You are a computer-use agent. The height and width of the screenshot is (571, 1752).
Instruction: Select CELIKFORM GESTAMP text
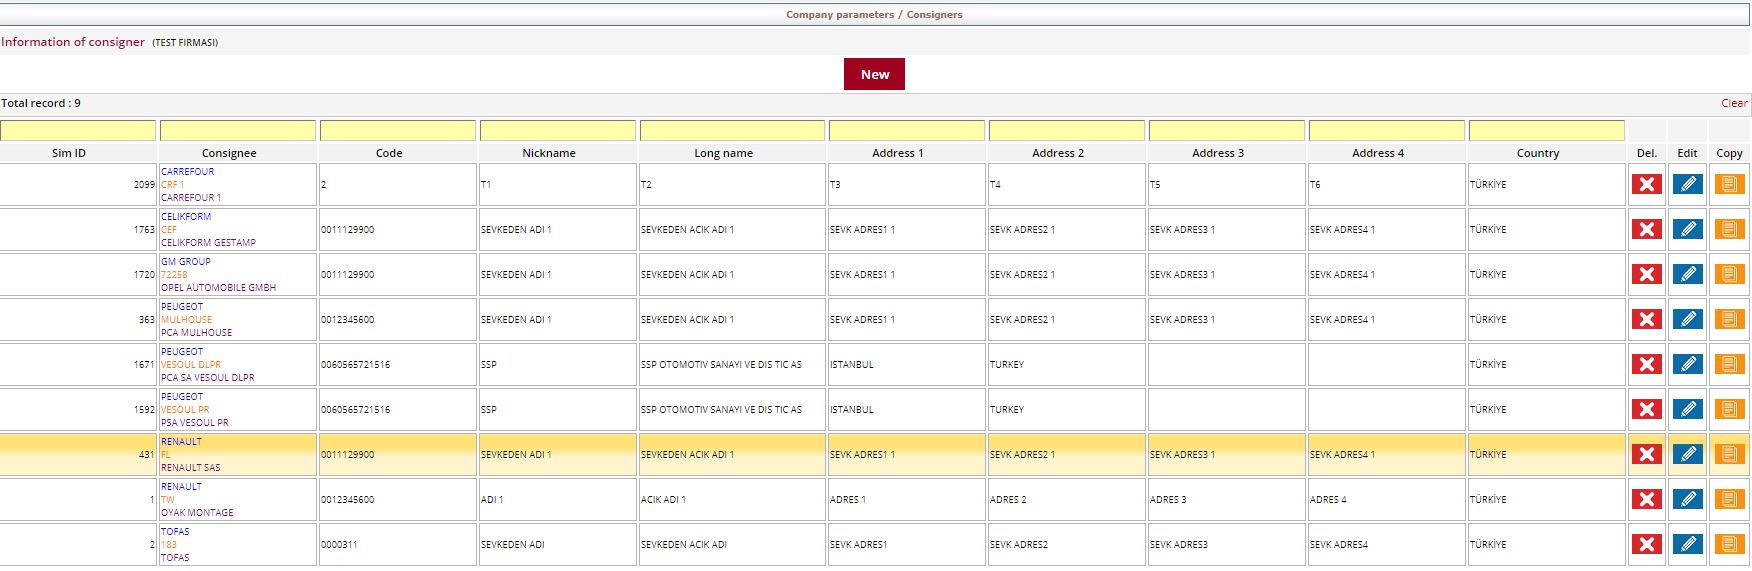(x=208, y=242)
